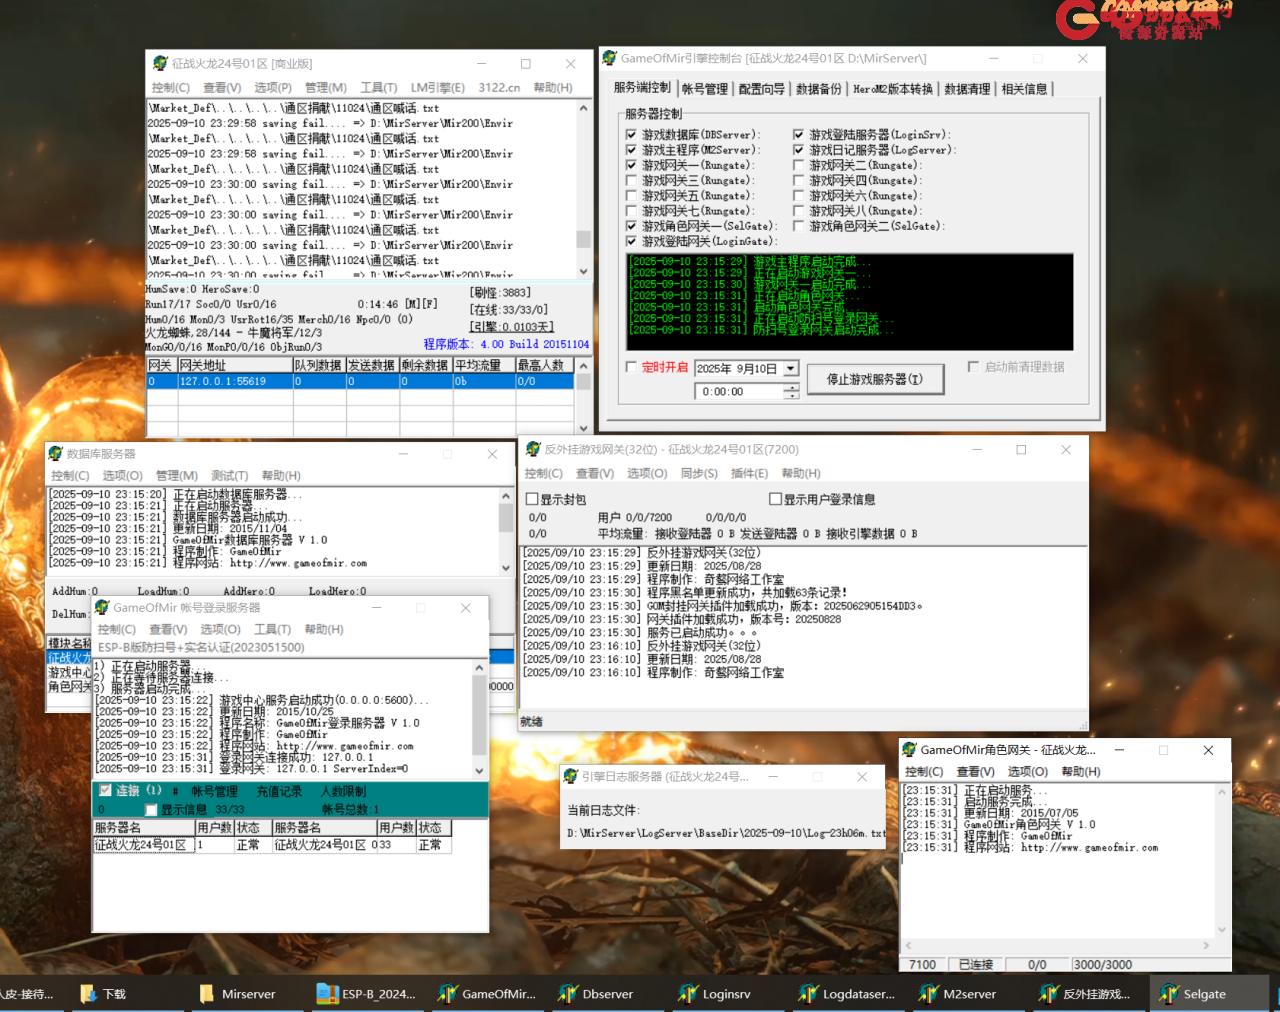The width and height of the screenshot is (1280, 1012).
Task: Click GameOfMir engine console title icon
Action: coord(609,58)
